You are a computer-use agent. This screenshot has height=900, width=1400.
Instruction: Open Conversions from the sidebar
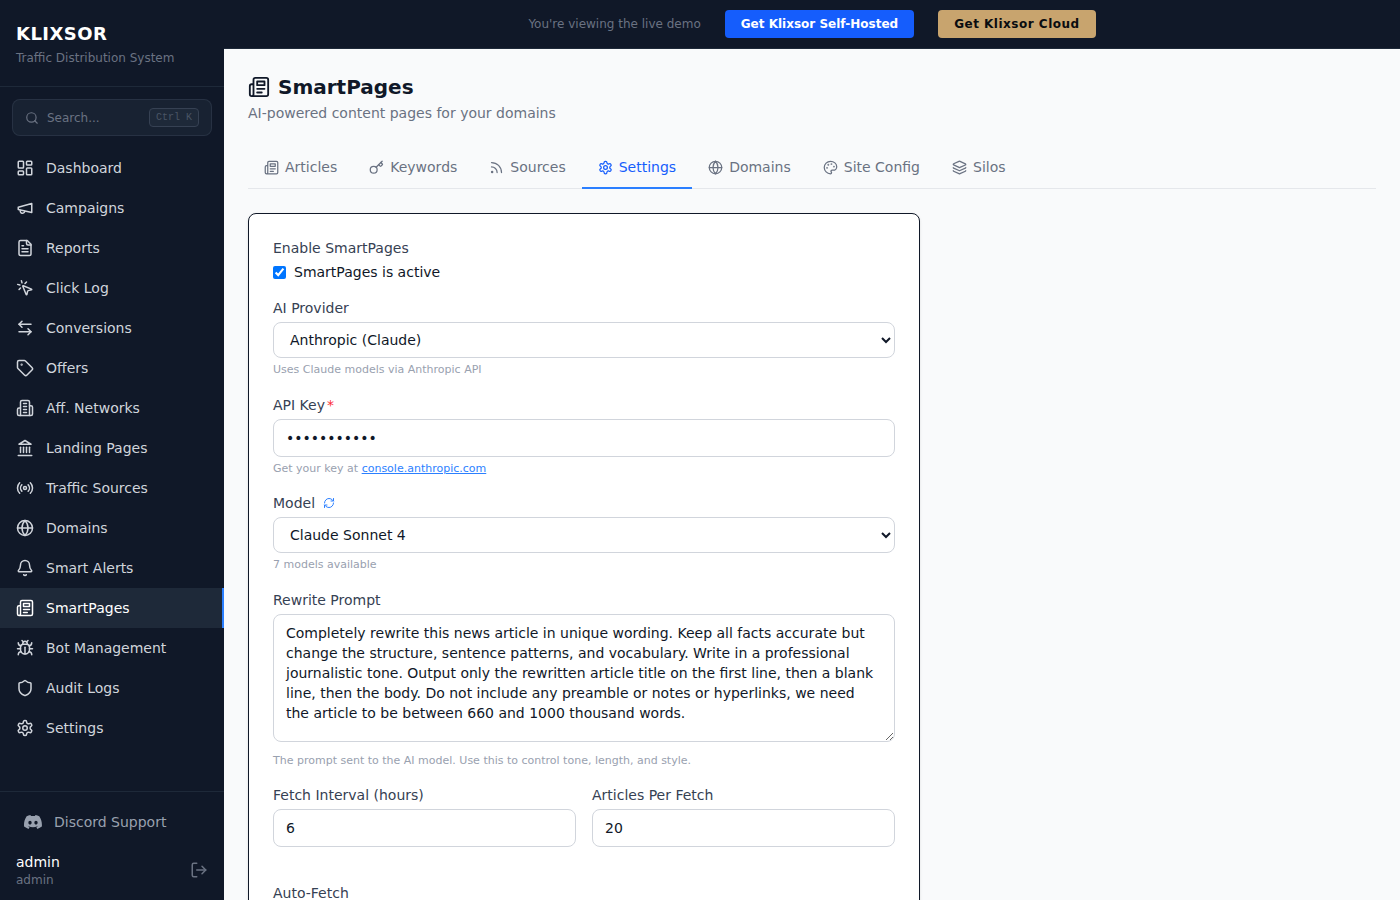tap(88, 327)
